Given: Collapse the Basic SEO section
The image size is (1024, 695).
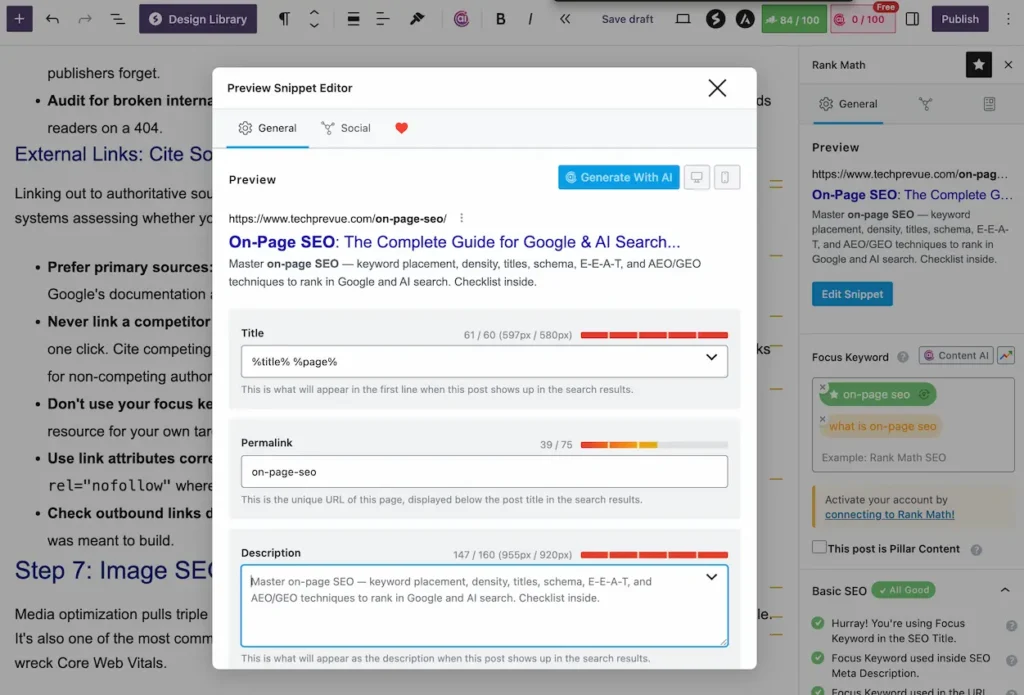Looking at the screenshot, I should [1004, 590].
